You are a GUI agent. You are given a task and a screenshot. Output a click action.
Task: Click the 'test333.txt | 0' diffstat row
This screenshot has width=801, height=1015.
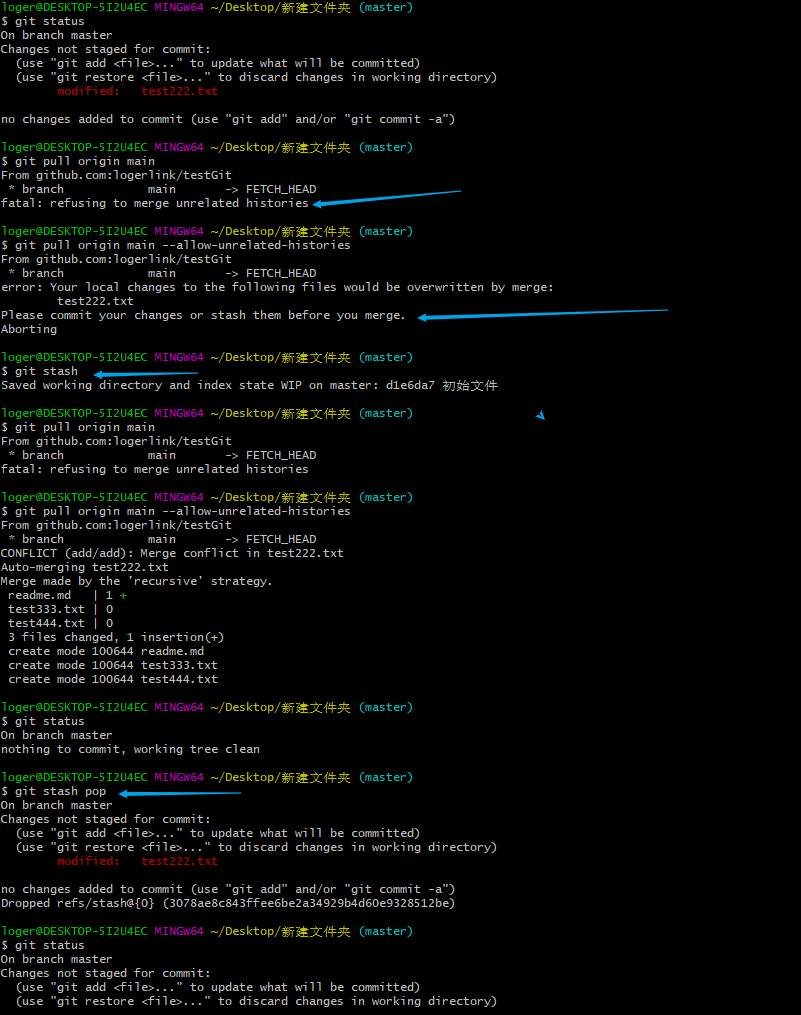(61, 609)
